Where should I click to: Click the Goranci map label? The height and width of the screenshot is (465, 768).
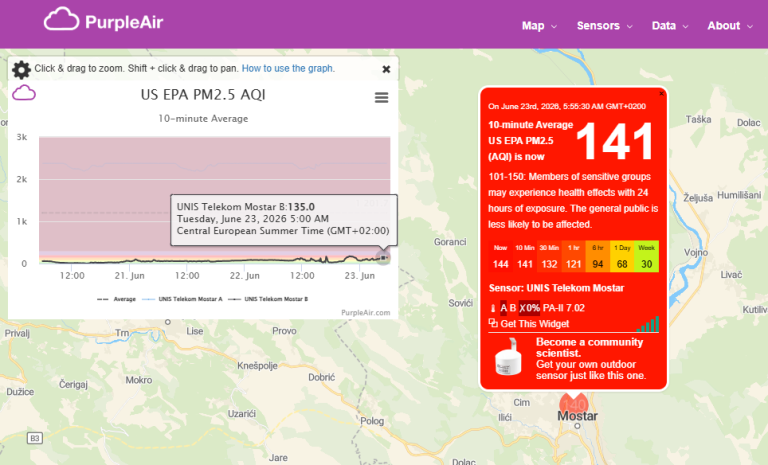click(450, 242)
